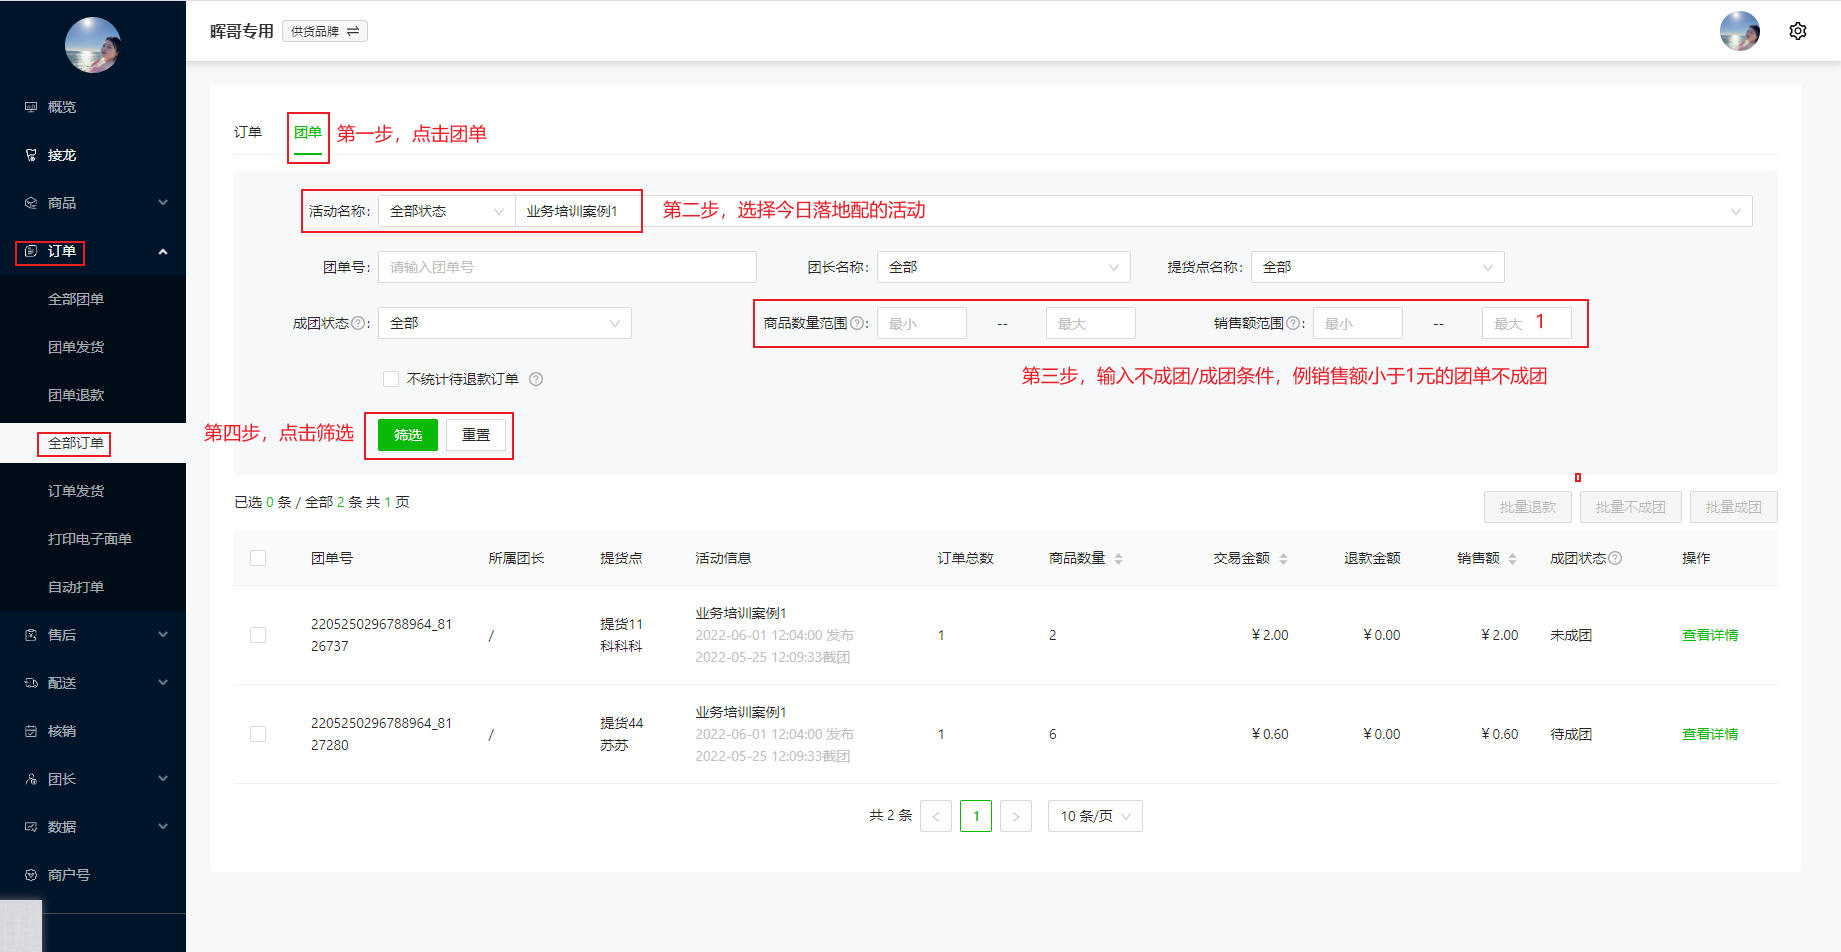Go to next page arrow
Viewport: 1841px width, 952px height.
tap(1016, 816)
